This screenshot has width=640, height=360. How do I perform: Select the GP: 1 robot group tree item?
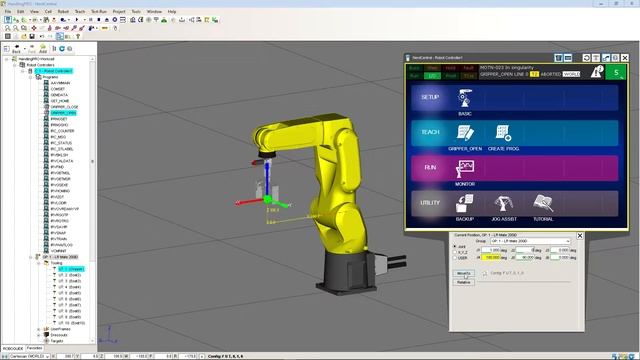coord(60,257)
